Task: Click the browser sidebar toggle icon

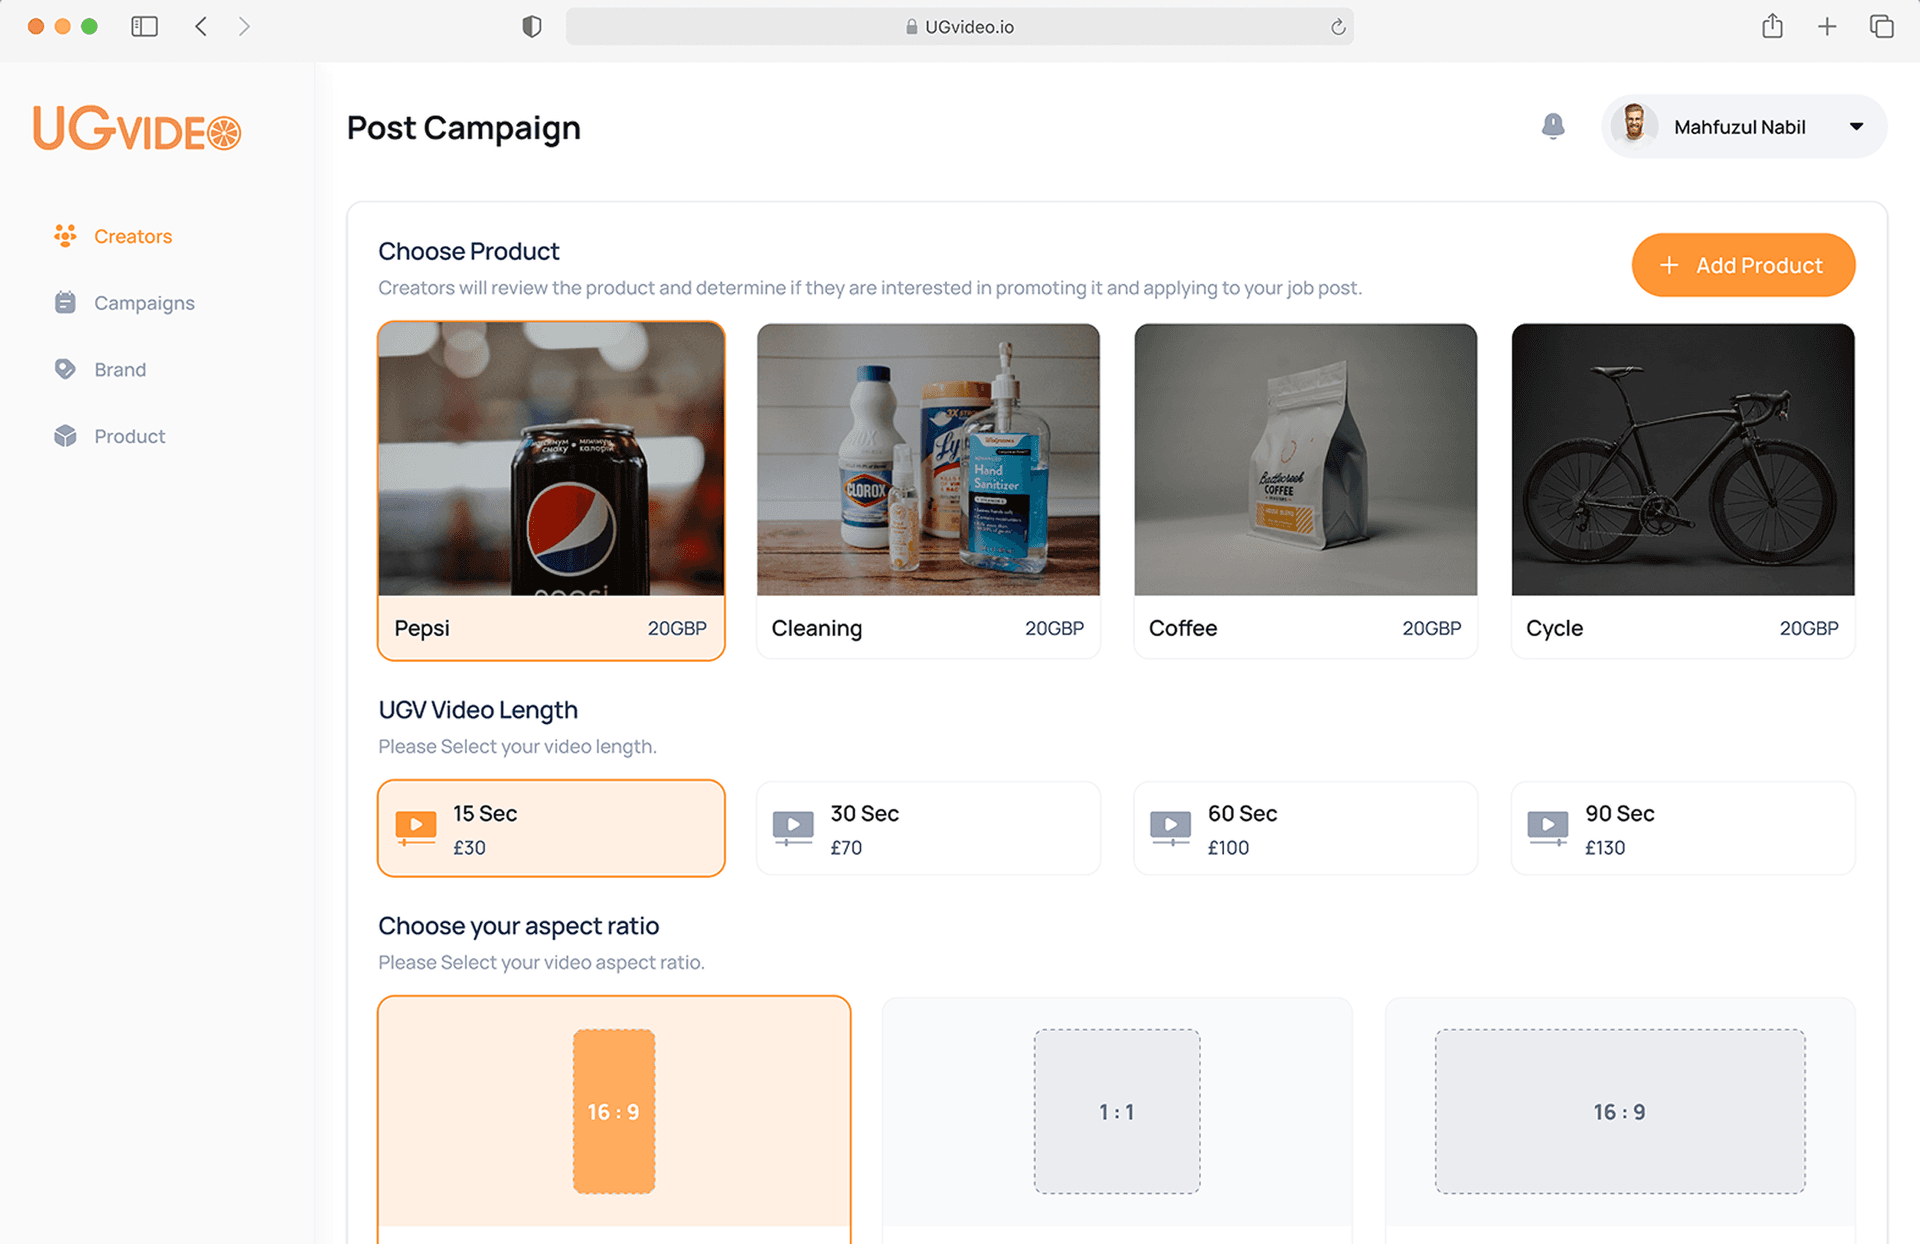Action: point(144,27)
